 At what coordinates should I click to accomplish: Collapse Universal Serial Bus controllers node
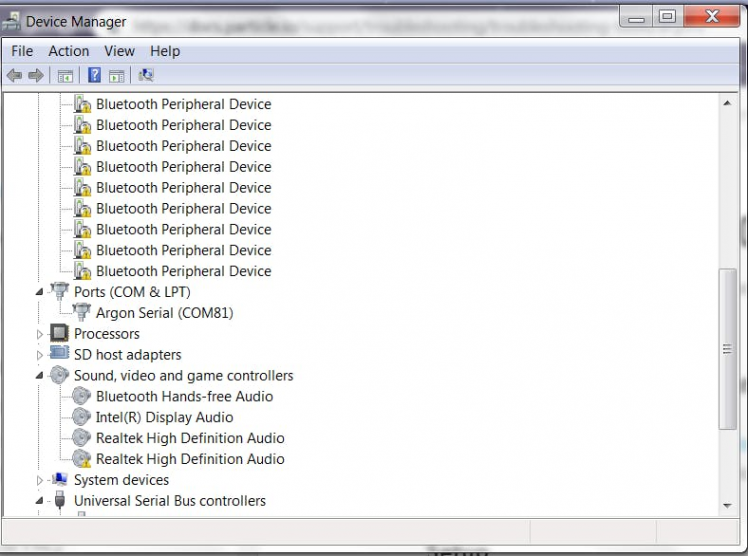tap(40, 501)
